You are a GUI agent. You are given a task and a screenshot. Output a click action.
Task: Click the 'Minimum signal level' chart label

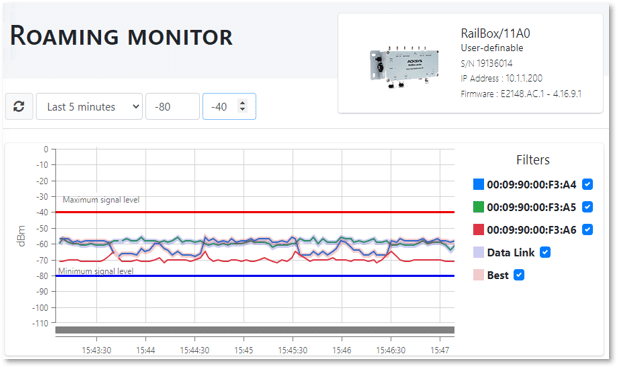coord(96,271)
